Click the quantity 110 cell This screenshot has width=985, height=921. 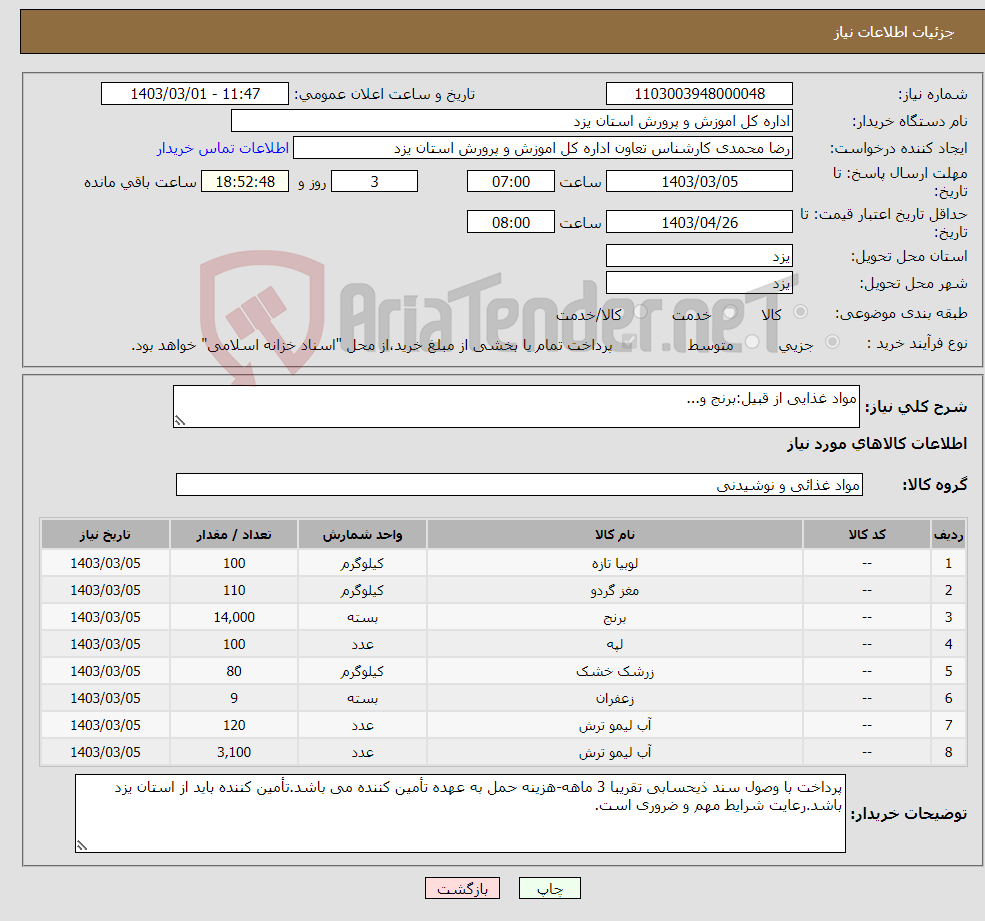[x=234, y=591]
